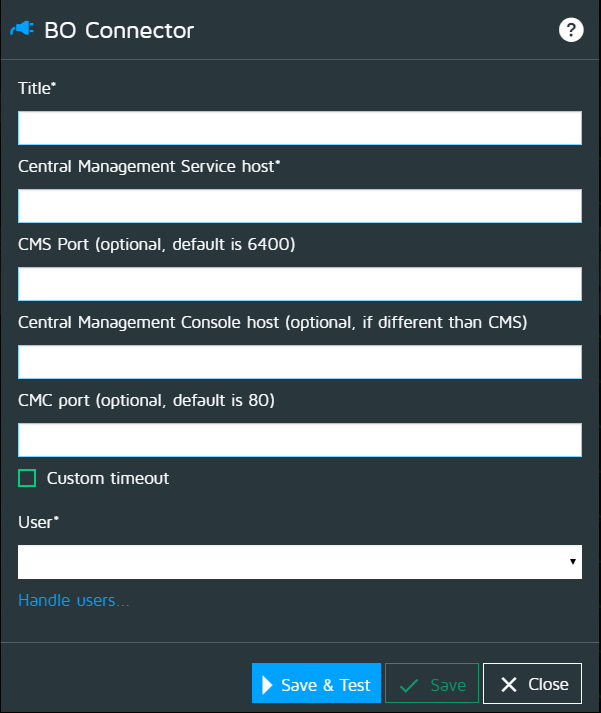Select the CMS Port input field
This screenshot has width=601, height=713.
299,284
